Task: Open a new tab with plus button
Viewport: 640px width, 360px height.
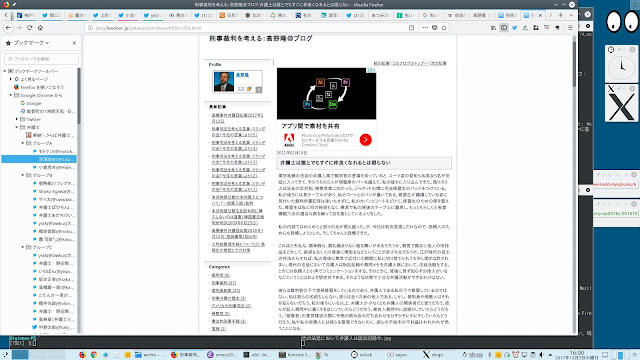Action: click(561, 15)
